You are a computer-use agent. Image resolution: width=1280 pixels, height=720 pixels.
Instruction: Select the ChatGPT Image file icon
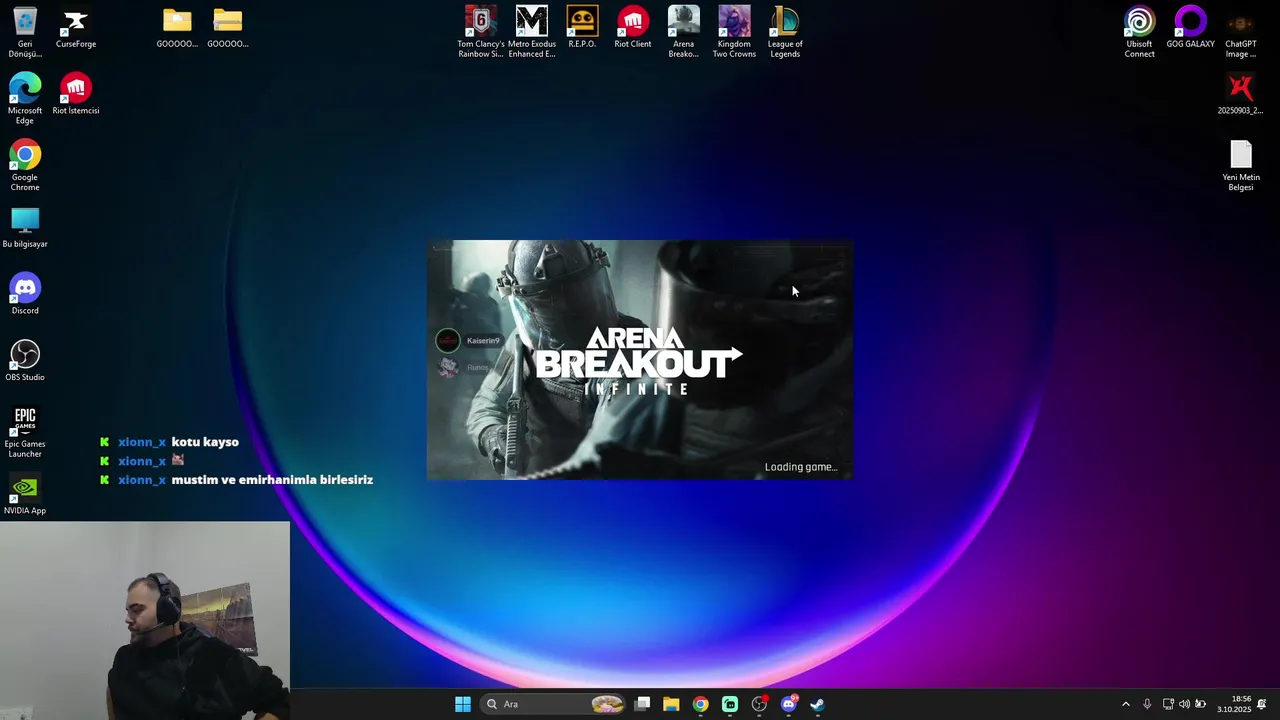click(x=1241, y=31)
